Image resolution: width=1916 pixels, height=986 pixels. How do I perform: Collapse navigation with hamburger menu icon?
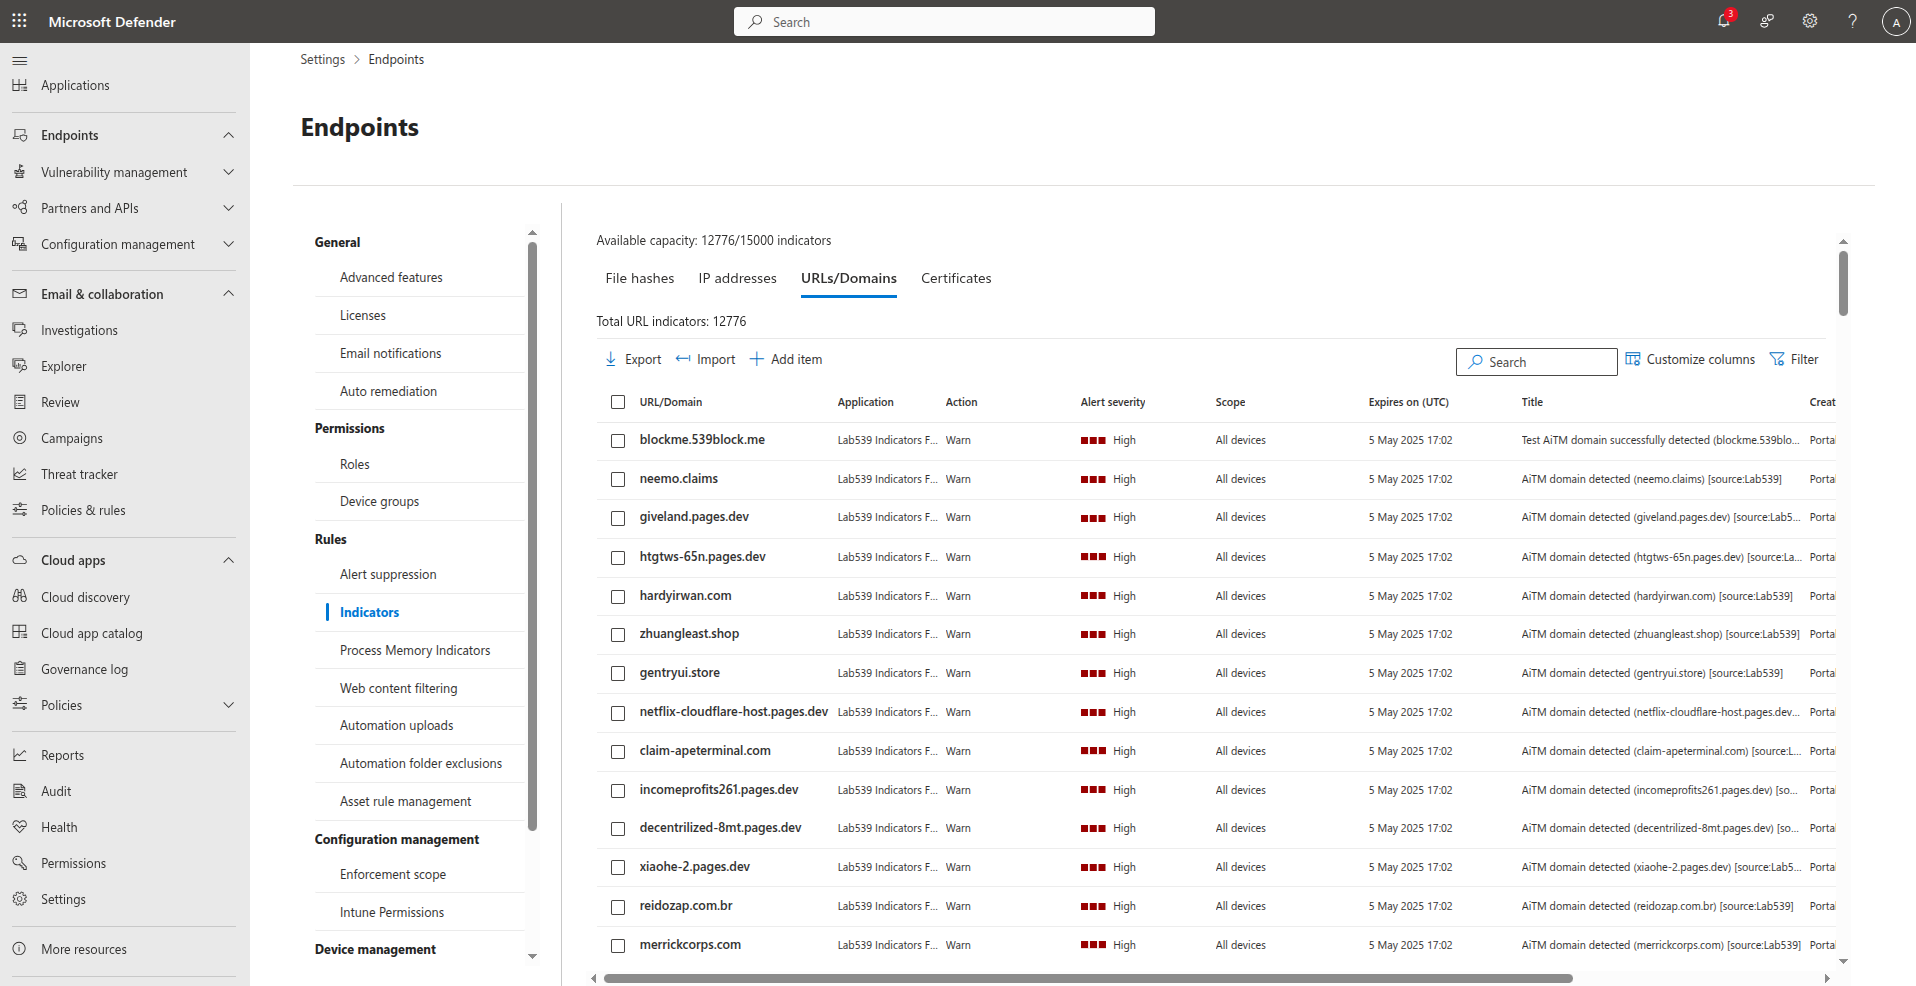pyautogui.click(x=19, y=60)
